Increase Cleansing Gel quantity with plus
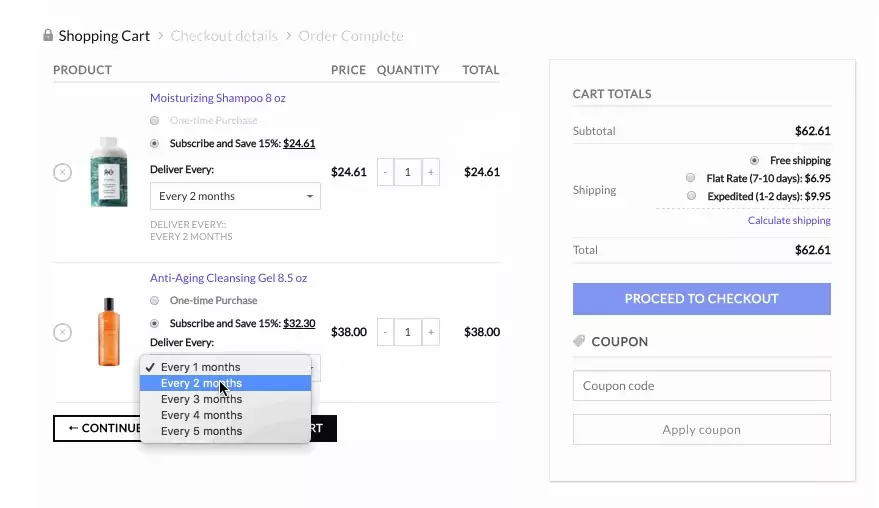The width and height of the screenshot is (879, 508). (431, 332)
